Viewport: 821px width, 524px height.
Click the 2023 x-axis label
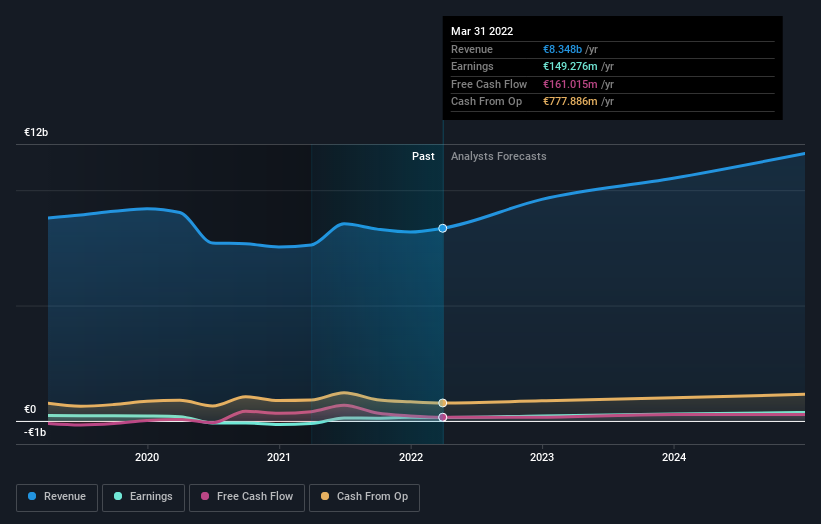point(542,457)
